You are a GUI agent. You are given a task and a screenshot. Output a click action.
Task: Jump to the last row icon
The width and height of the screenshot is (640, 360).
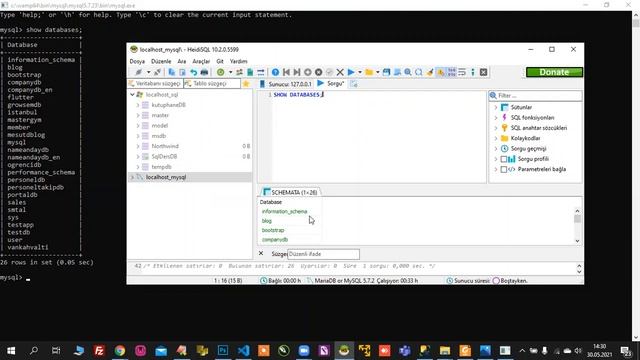(x=297, y=72)
